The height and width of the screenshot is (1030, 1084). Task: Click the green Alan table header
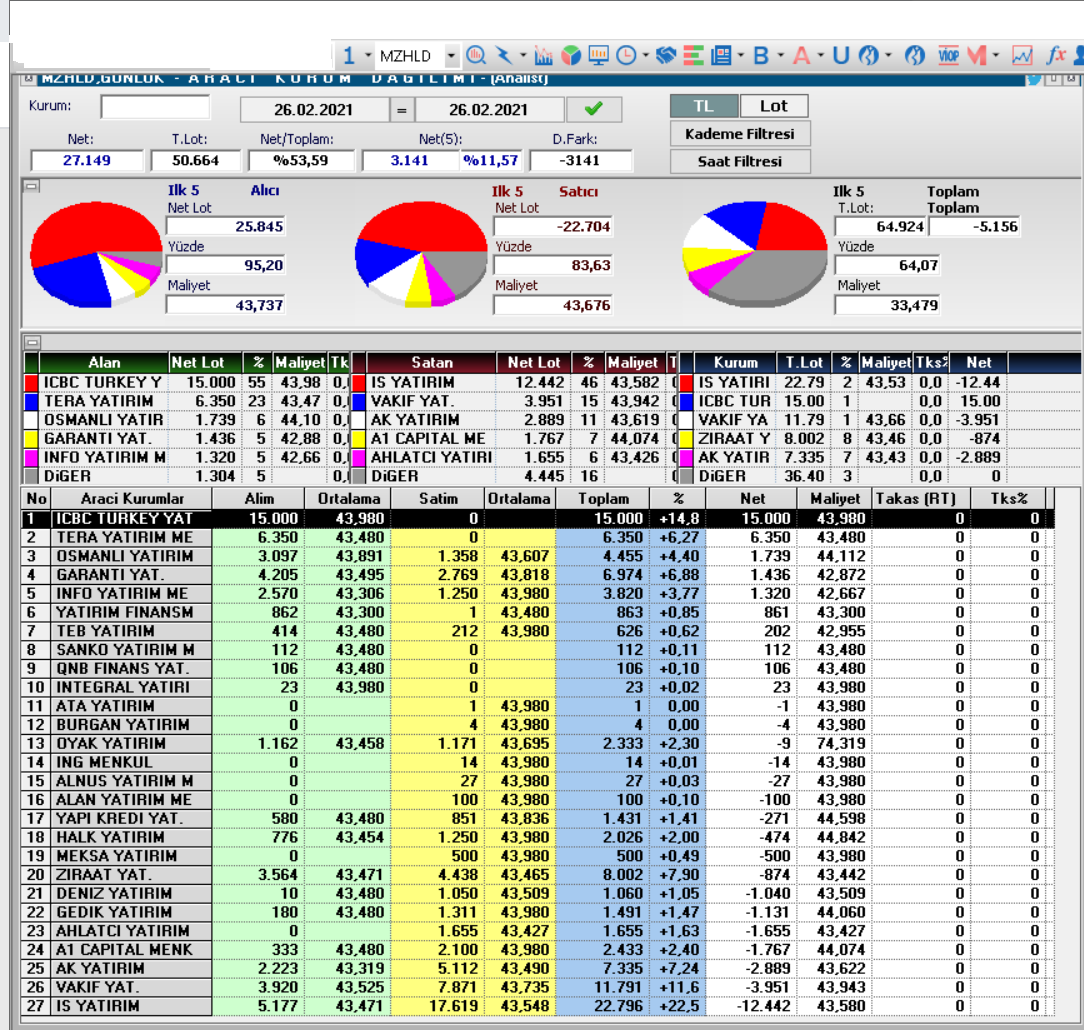pyautogui.click(x=104, y=362)
